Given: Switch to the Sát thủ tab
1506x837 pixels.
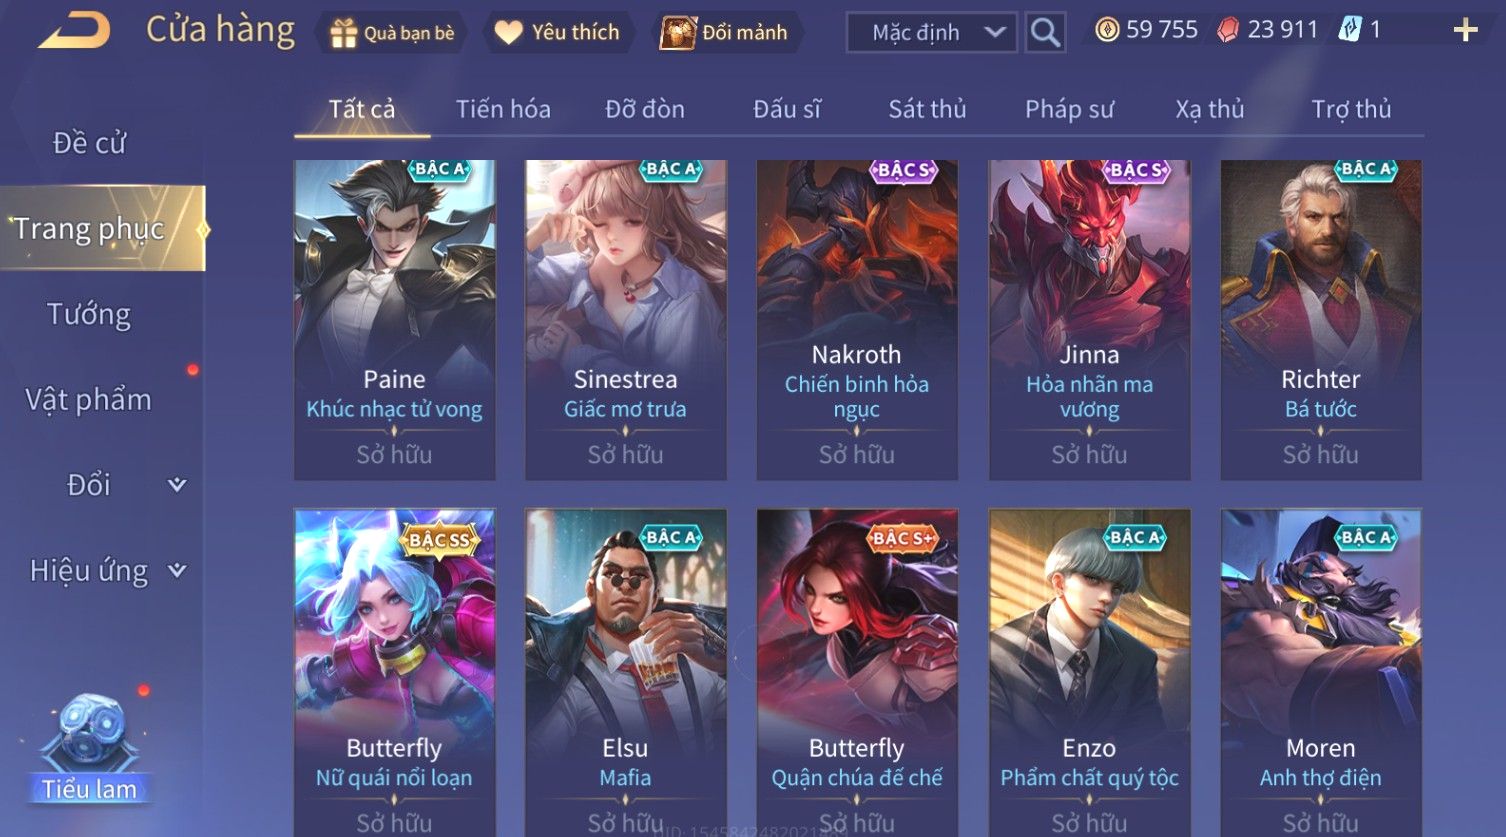Looking at the screenshot, I should (x=927, y=109).
